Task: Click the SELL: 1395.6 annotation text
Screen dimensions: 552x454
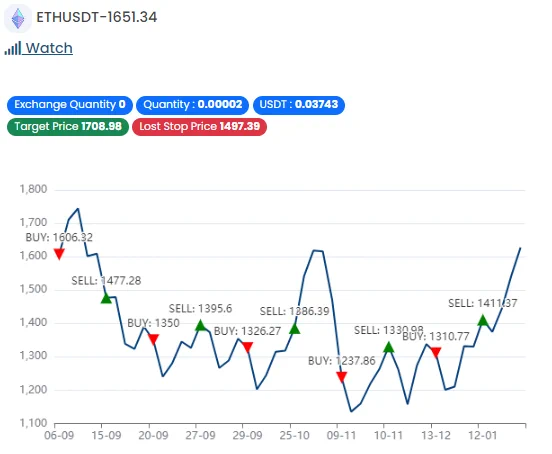Action: click(x=200, y=309)
